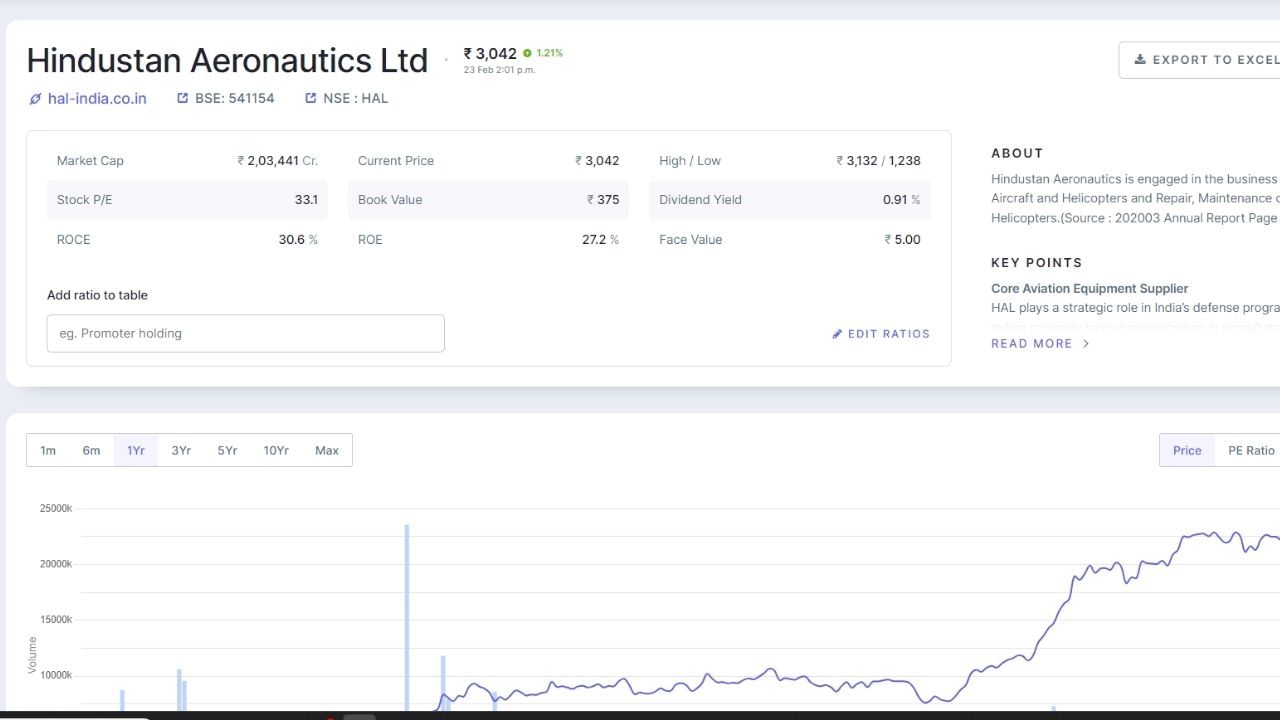Switch the chart to Price view
The width and height of the screenshot is (1280, 720).
click(1187, 450)
